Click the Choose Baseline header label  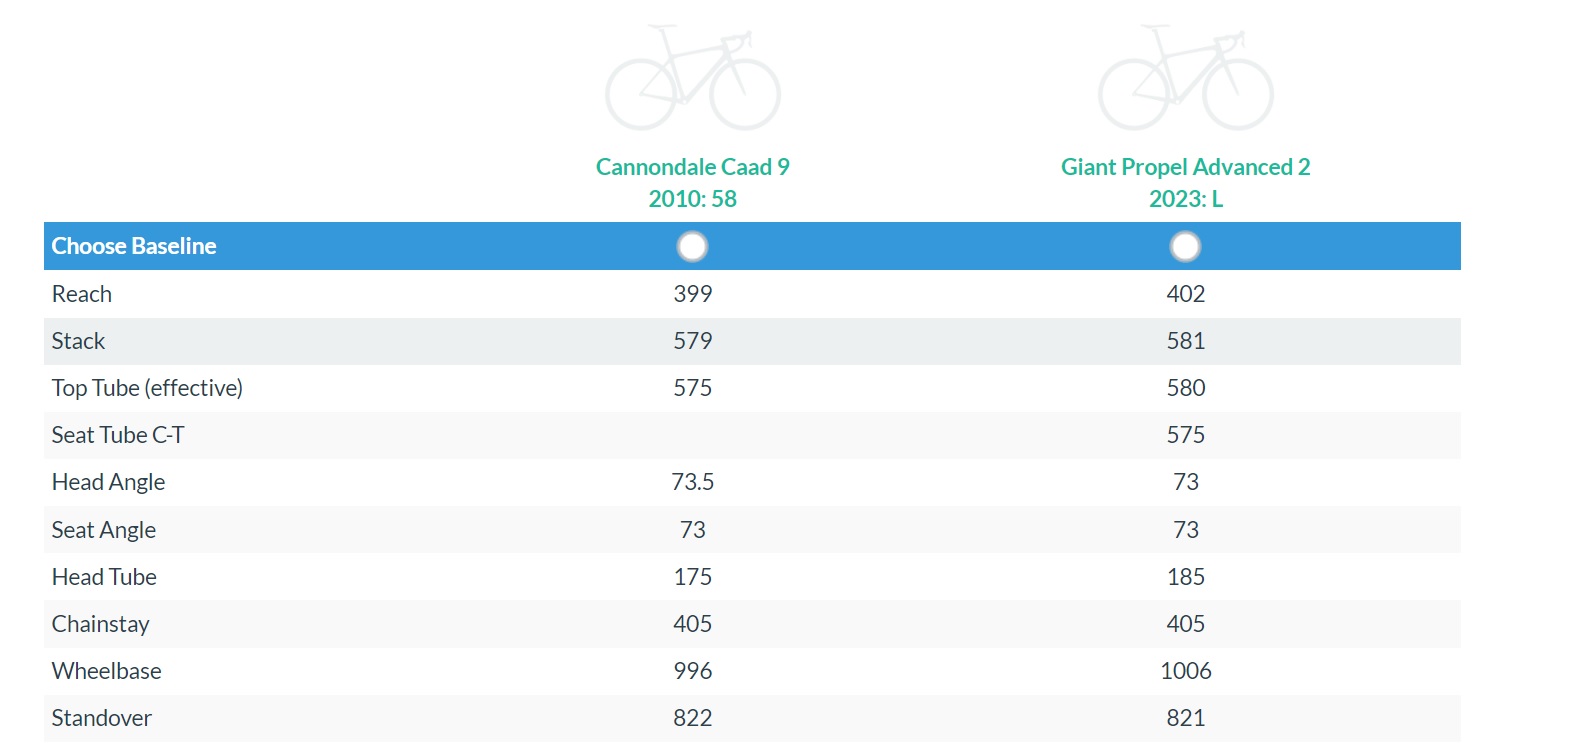pyautogui.click(x=134, y=246)
